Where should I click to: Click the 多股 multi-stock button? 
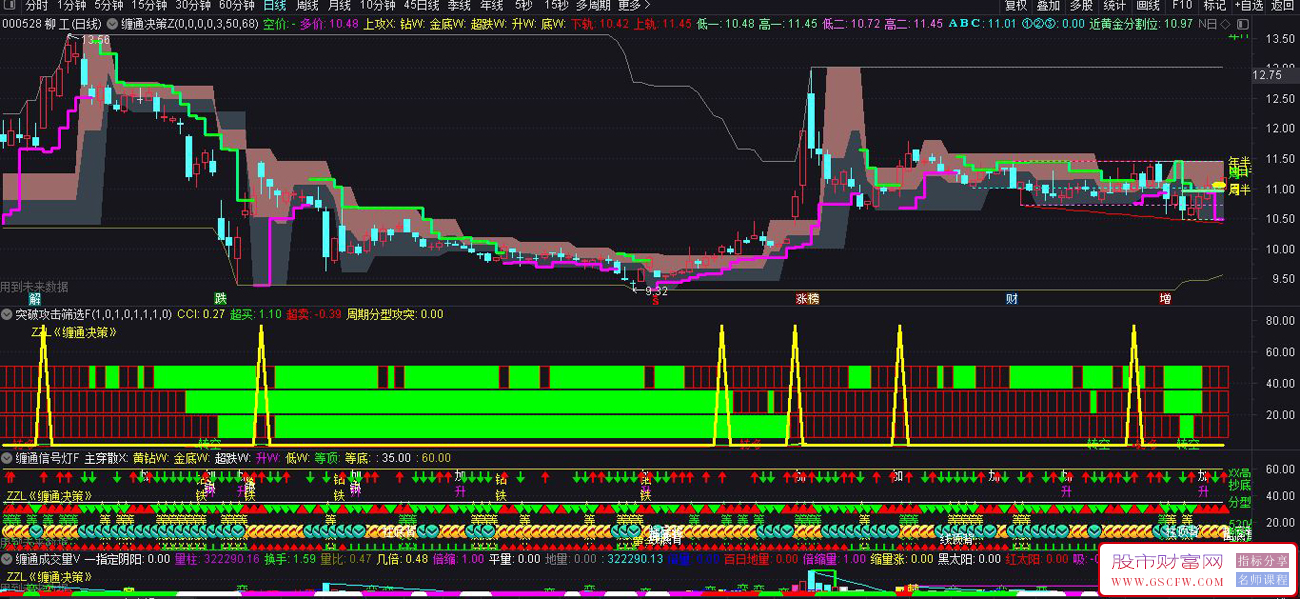coord(1081,5)
